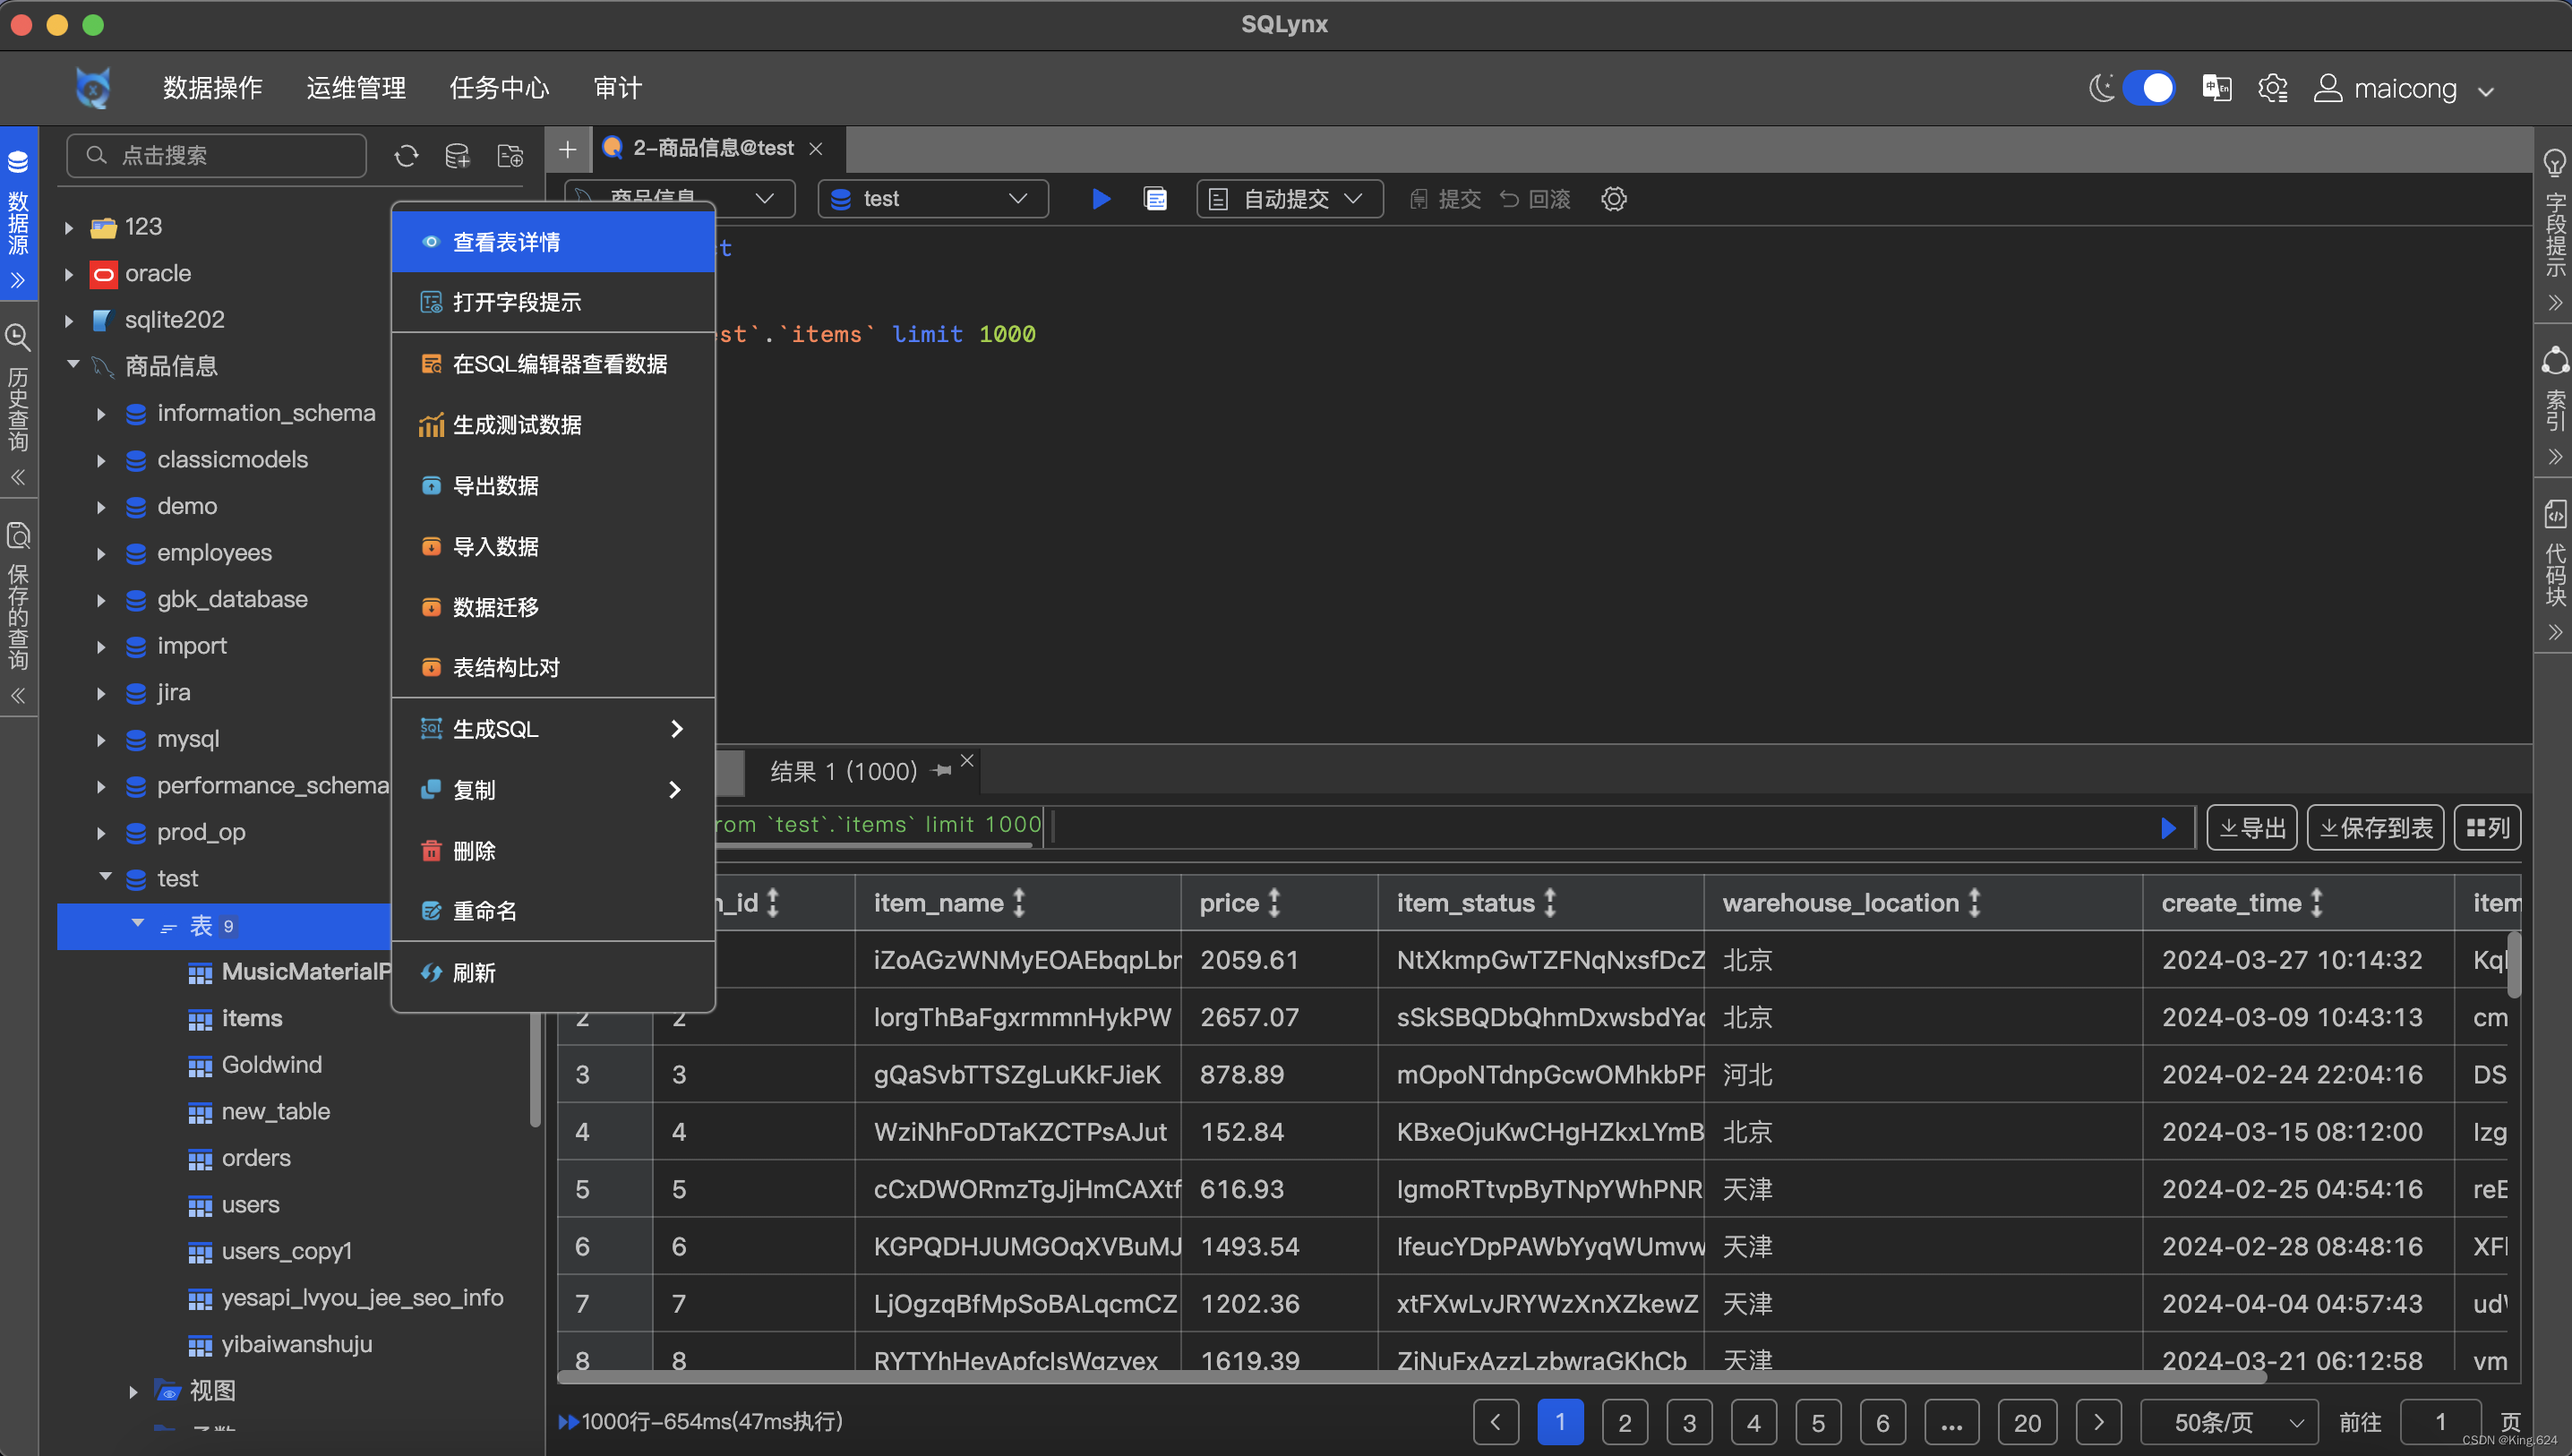The width and height of the screenshot is (2572, 1456).
Task: Click the run query play icon
Action: 1101,199
